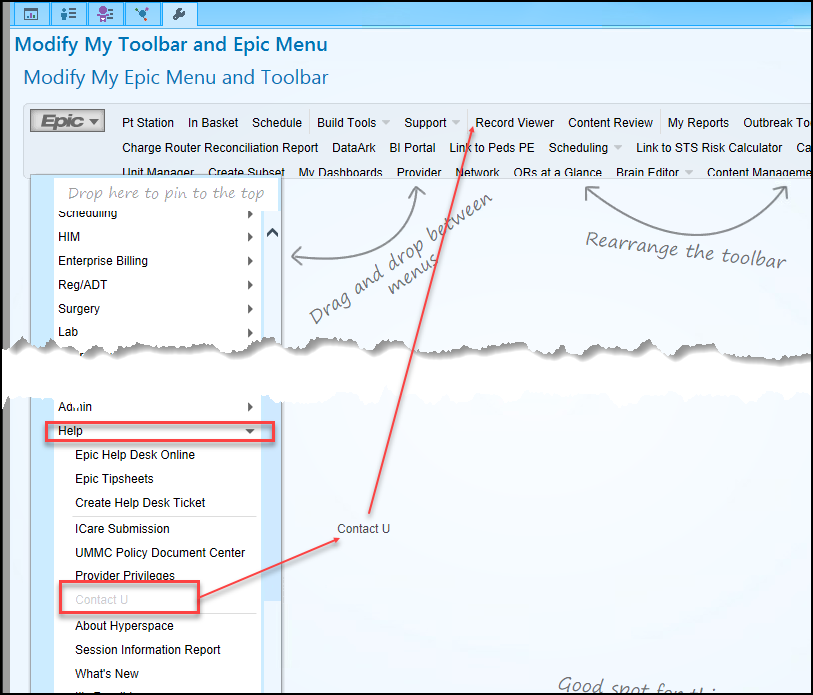Screen dimensions: 813x695
Task: Choose ICare Submission in Help menu
Action: pos(122,529)
